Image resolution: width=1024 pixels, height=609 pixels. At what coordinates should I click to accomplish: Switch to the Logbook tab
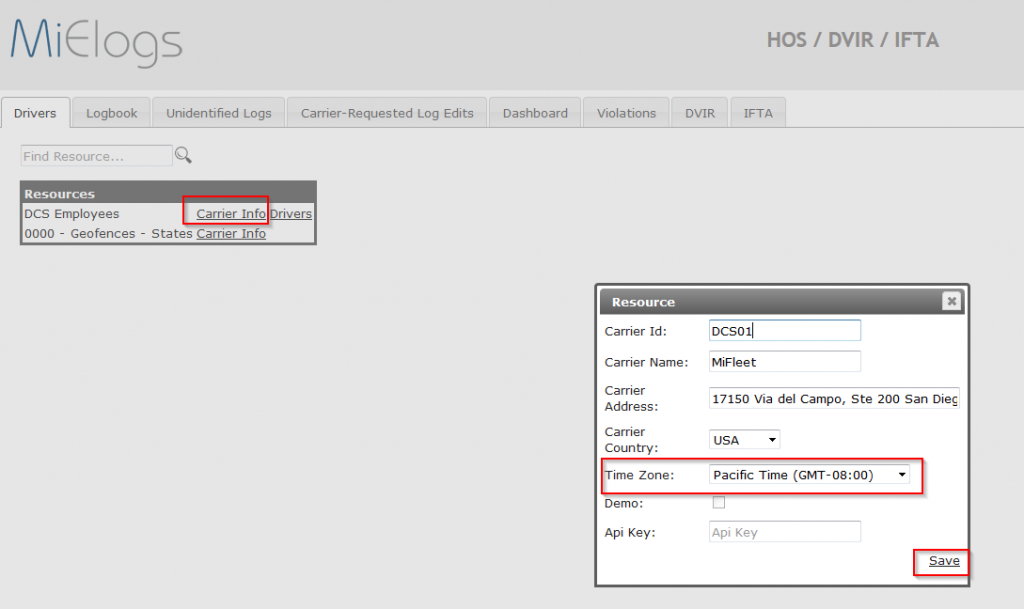pos(111,113)
